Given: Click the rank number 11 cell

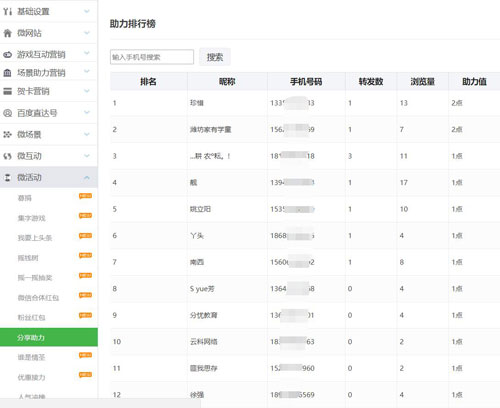Looking at the screenshot, I should (x=117, y=368).
